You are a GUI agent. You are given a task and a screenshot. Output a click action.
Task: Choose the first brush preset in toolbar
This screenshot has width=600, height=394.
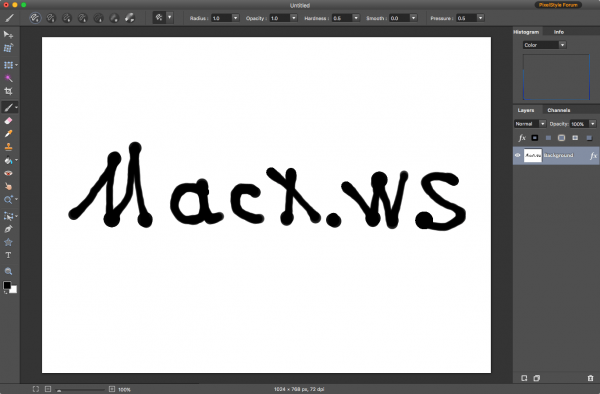[x=35, y=18]
